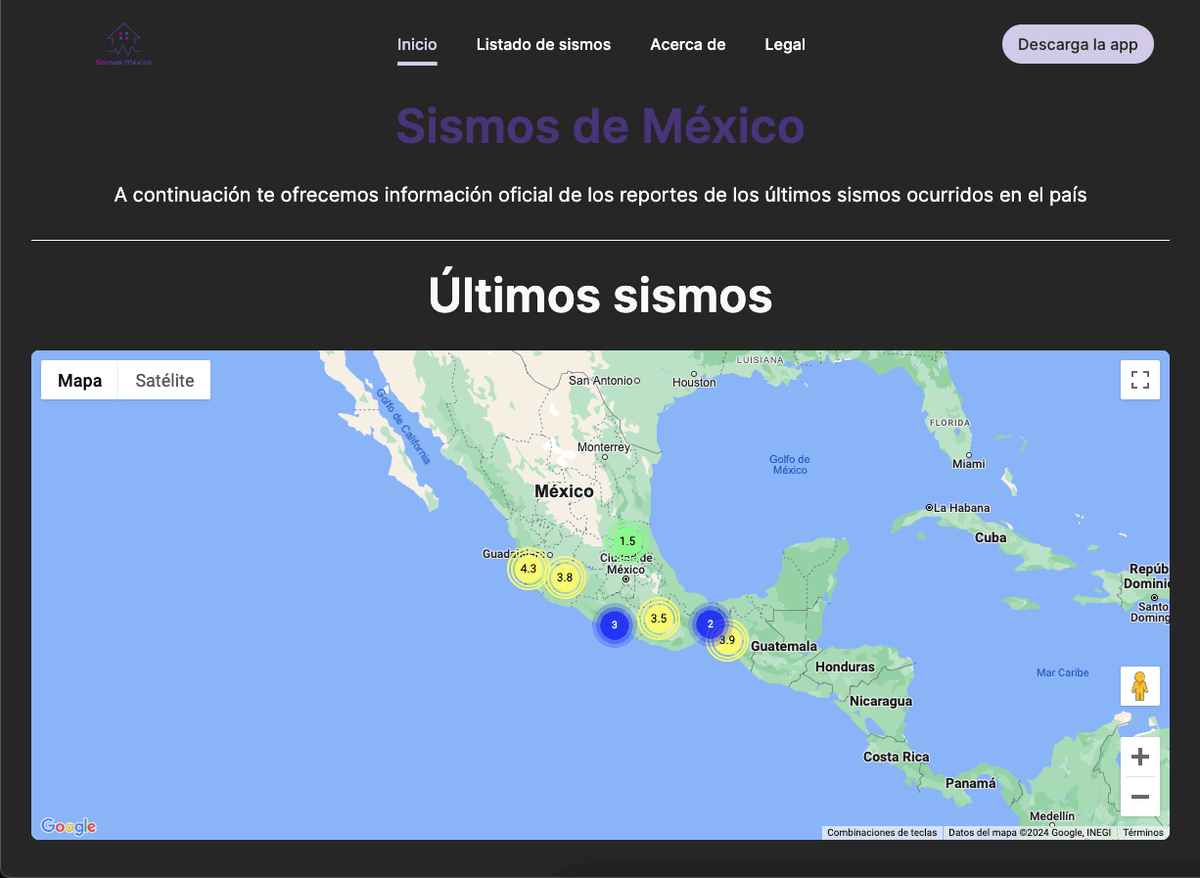Click the bold México country label
The image size is (1200, 878).
pos(564,491)
